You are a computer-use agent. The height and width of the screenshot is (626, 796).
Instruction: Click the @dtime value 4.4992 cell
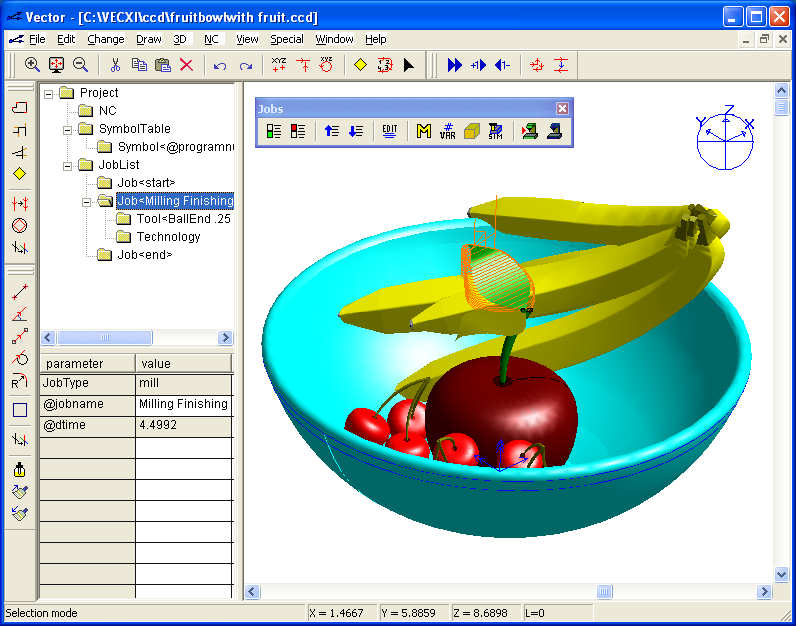(184, 425)
